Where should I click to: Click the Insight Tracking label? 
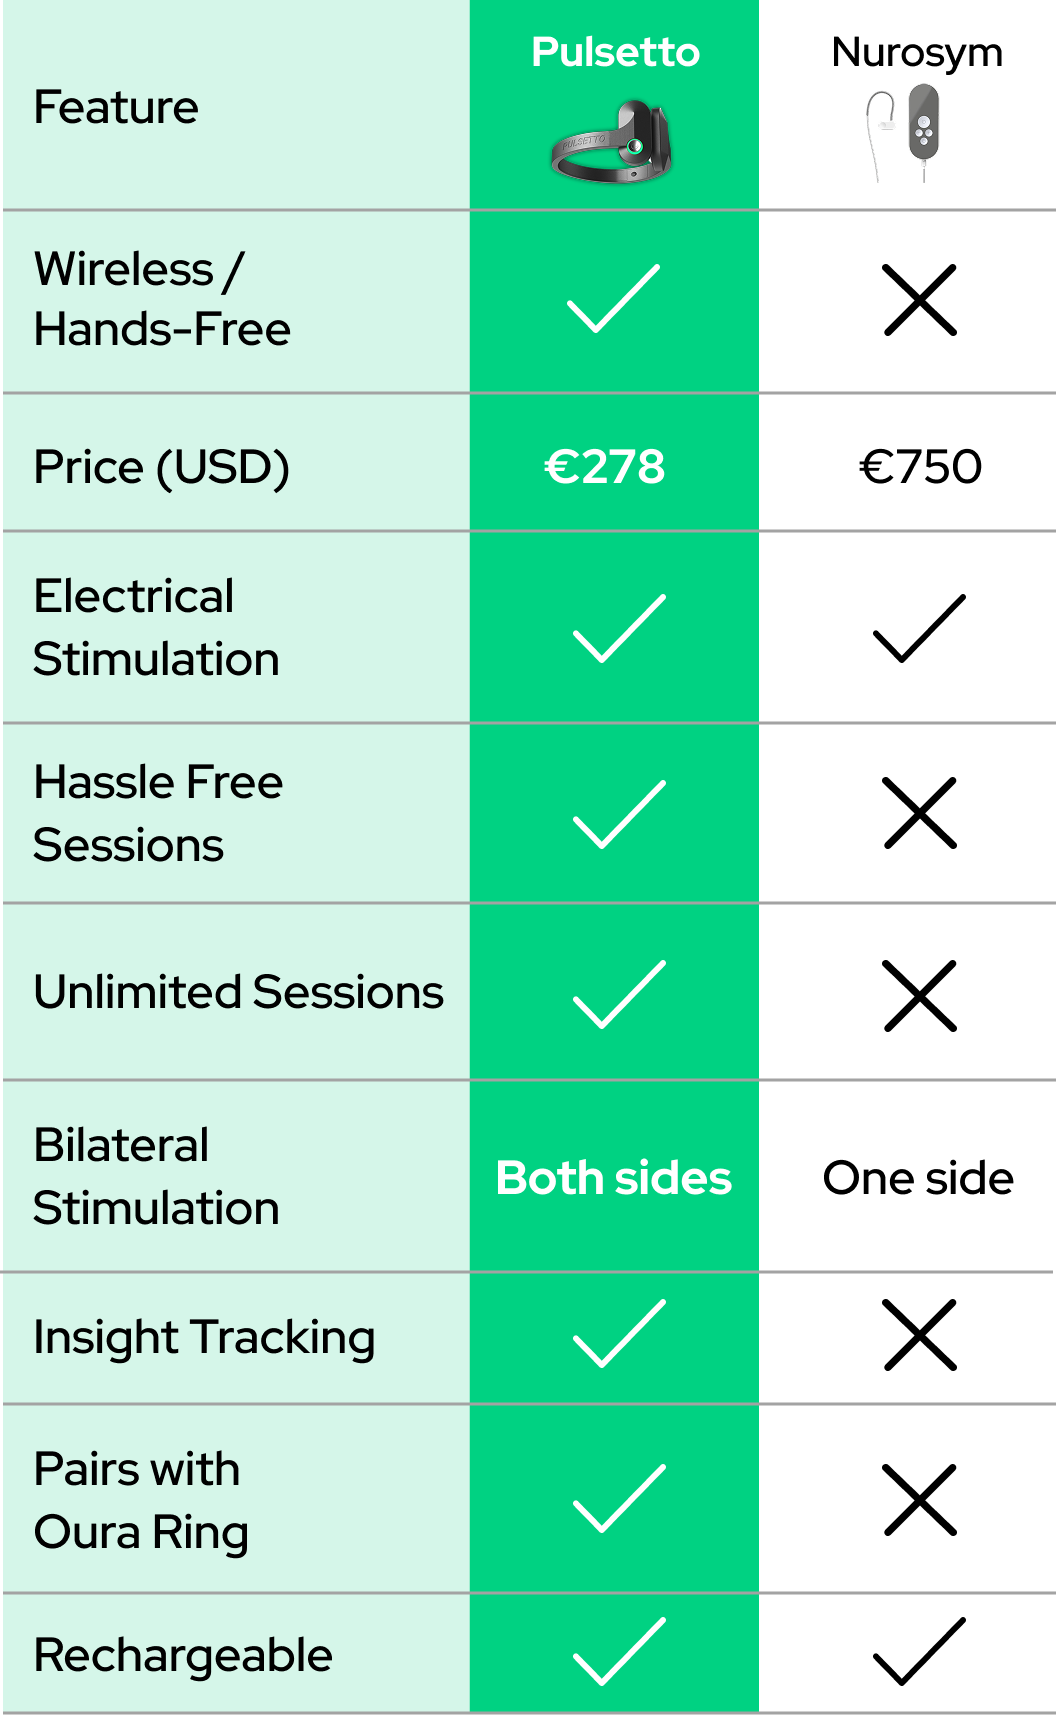pyautogui.click(x=204, y=1337)
